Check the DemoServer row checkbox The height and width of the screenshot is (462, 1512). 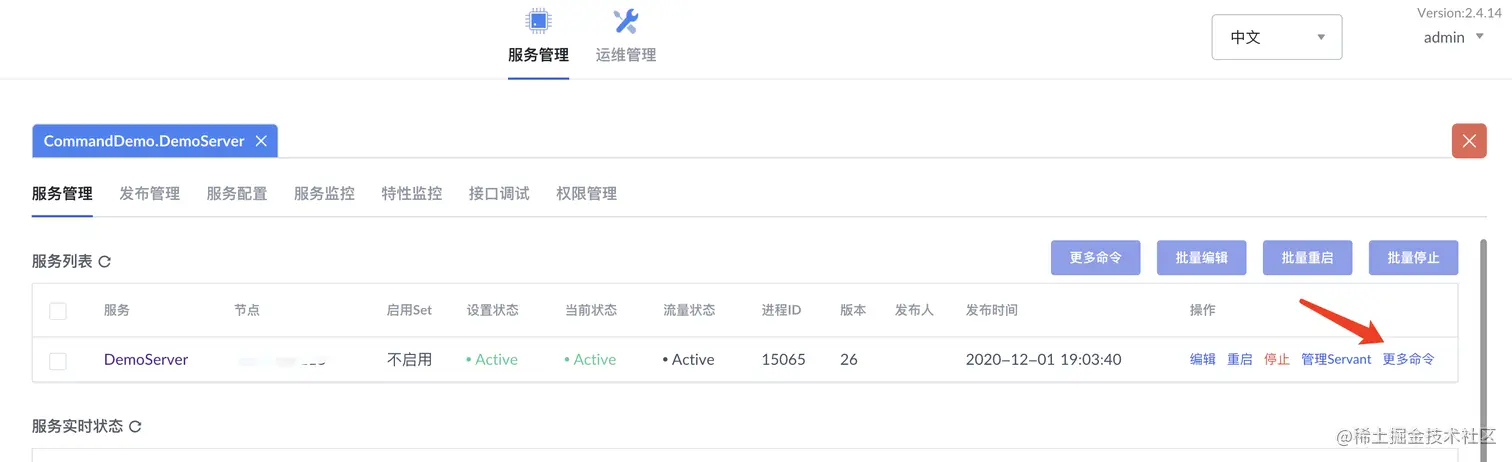58,360
